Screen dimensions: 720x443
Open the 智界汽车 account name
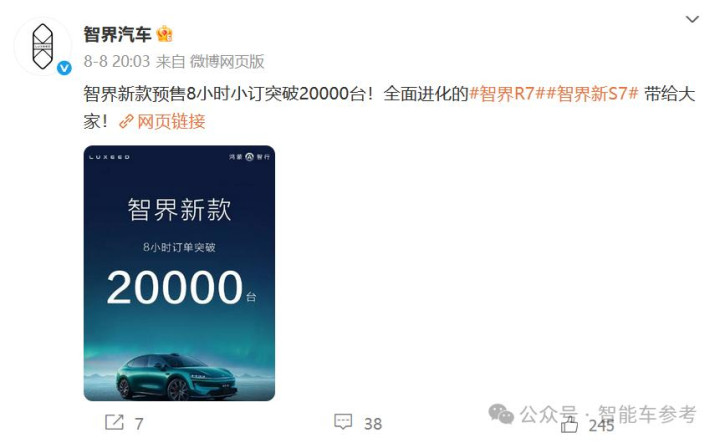pyautogui.click(x=117, y=34)
